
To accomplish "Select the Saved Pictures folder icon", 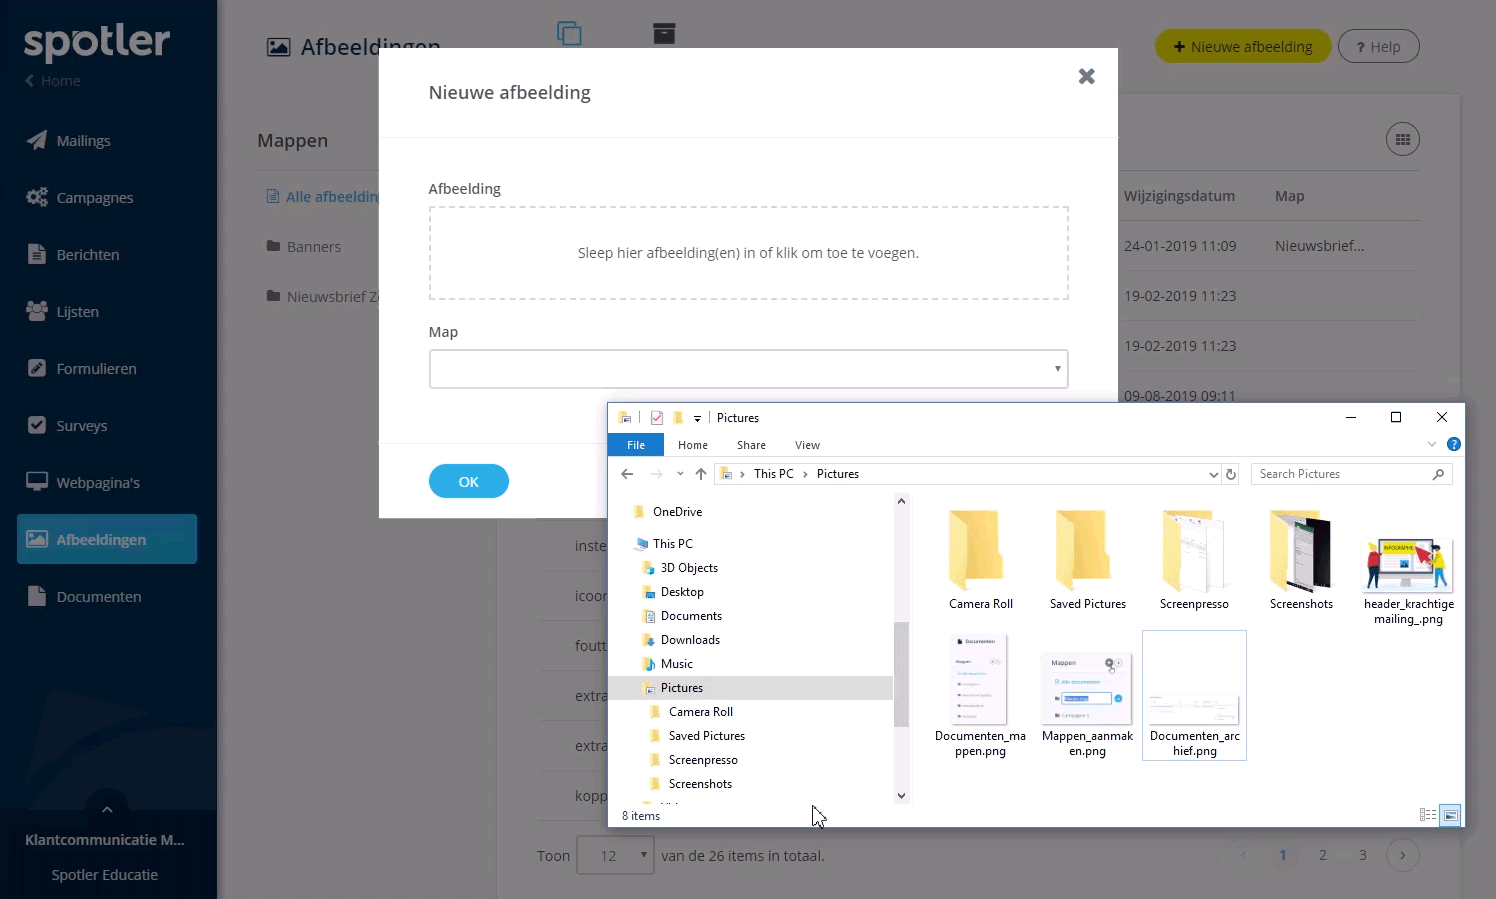I will (1085, 550).
